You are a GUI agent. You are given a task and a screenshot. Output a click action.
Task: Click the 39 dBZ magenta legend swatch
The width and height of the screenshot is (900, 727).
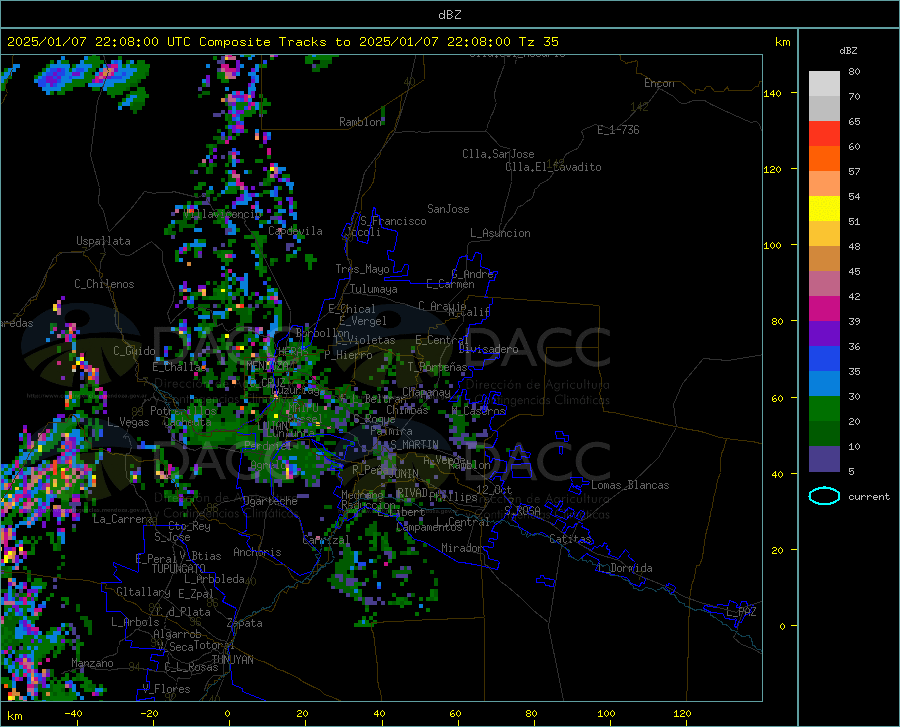824,308
